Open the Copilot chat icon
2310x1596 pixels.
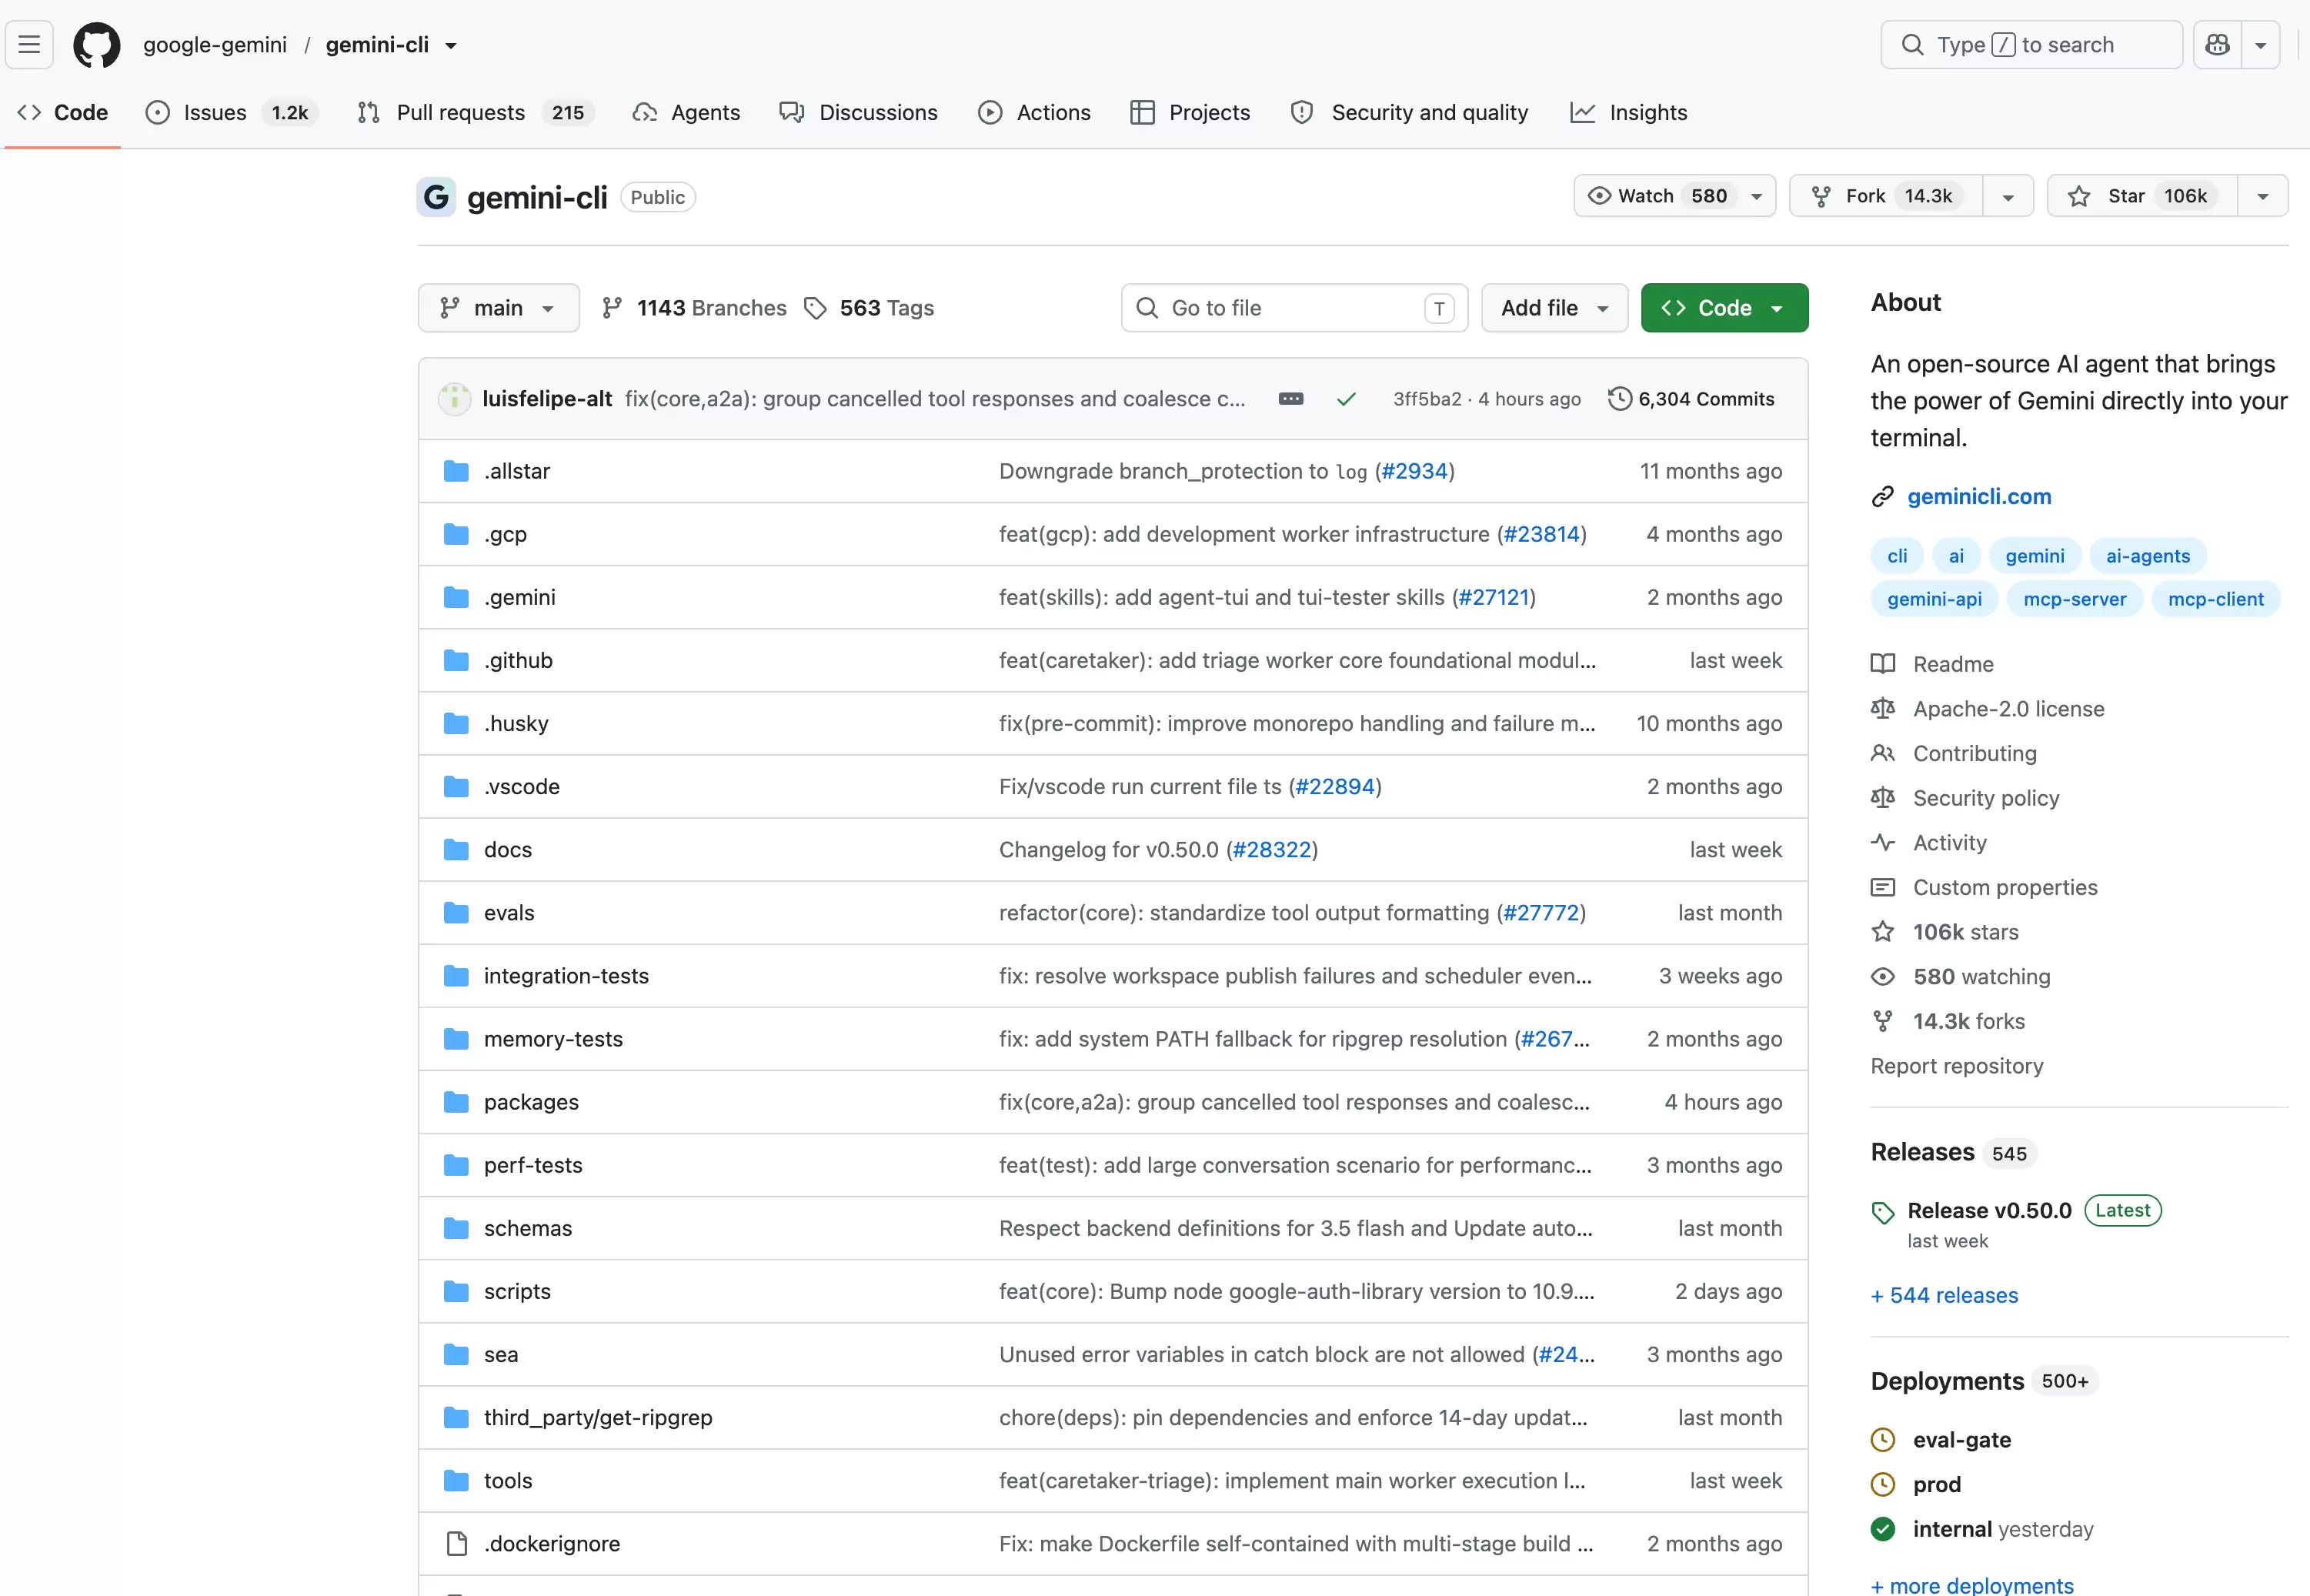click(x=2217, y=45)
